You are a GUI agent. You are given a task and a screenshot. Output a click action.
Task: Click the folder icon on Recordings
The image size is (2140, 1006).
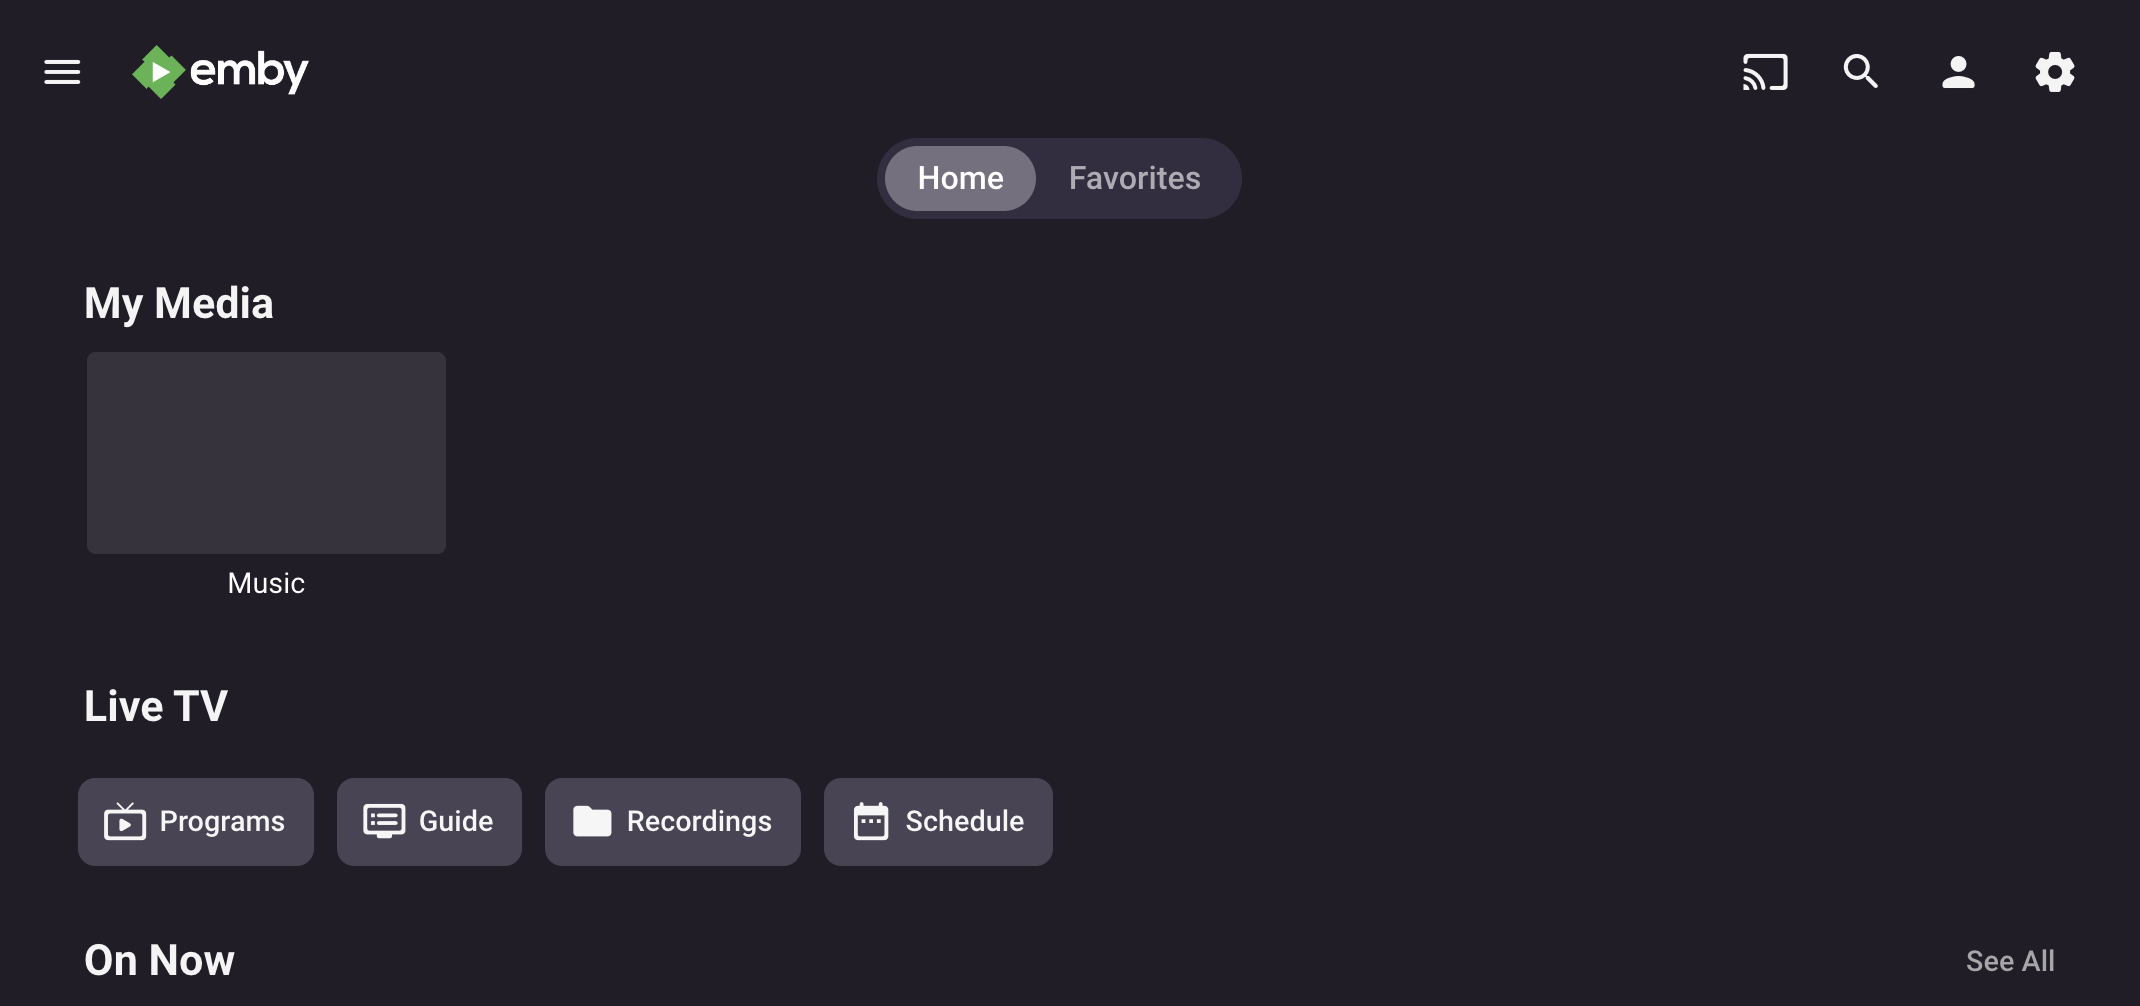[592, 822]
